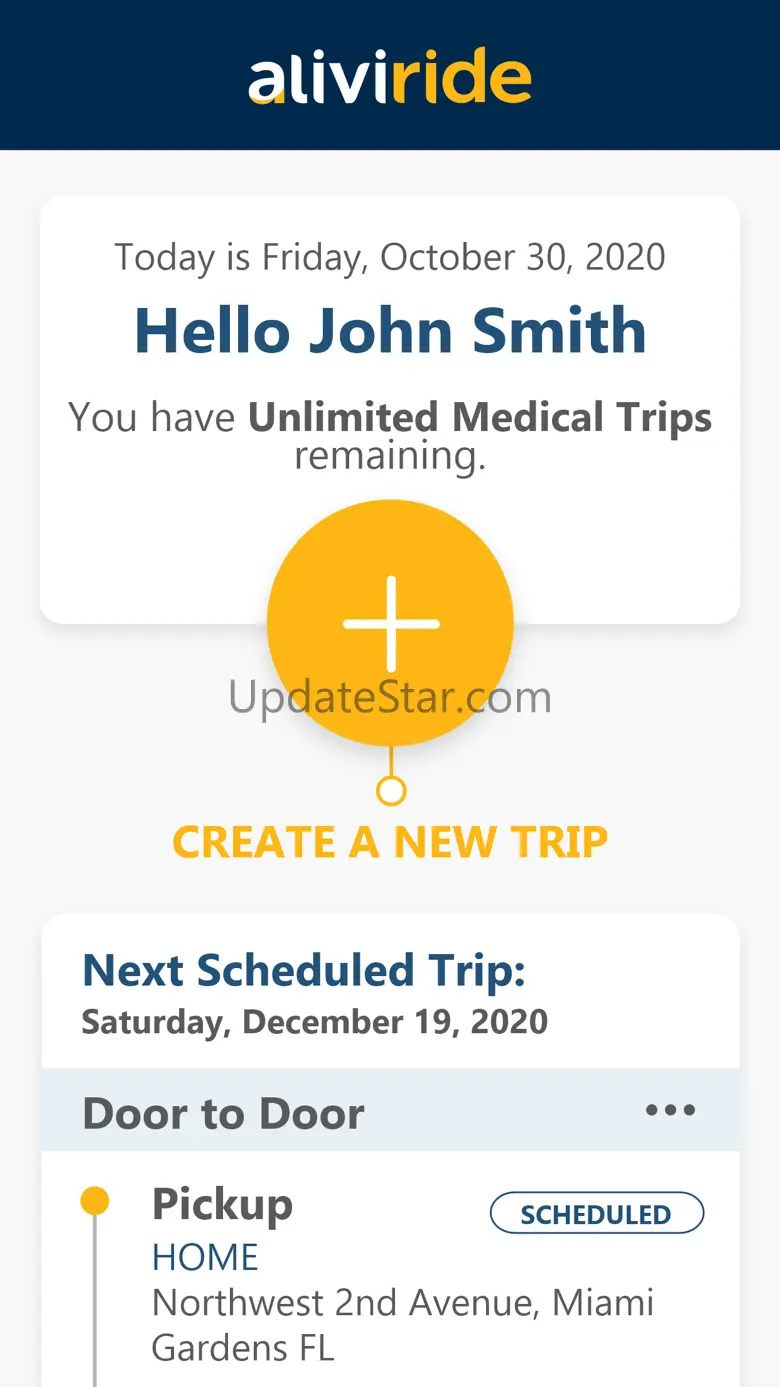Click the Unlimited Medical Trips text
Viewport: 780px width, 1387px height.
(x=480, y=417)
